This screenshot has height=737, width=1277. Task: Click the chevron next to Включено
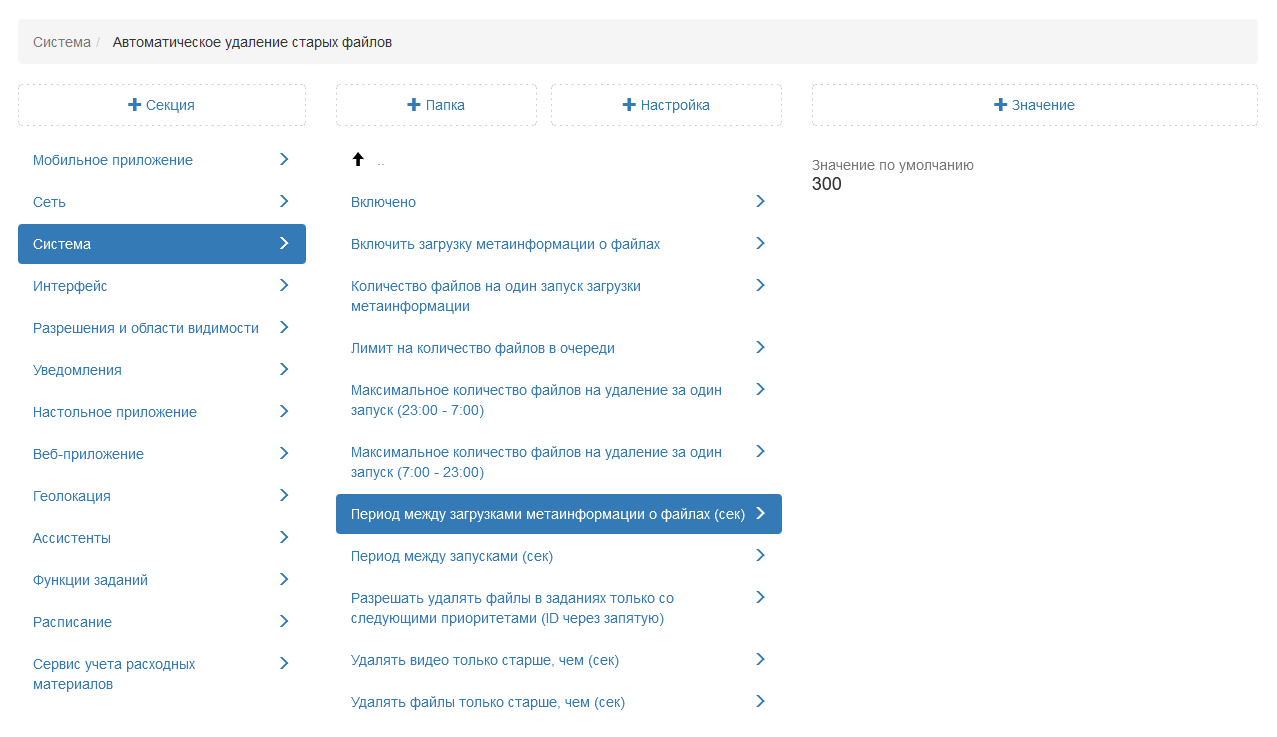[760, 201]
